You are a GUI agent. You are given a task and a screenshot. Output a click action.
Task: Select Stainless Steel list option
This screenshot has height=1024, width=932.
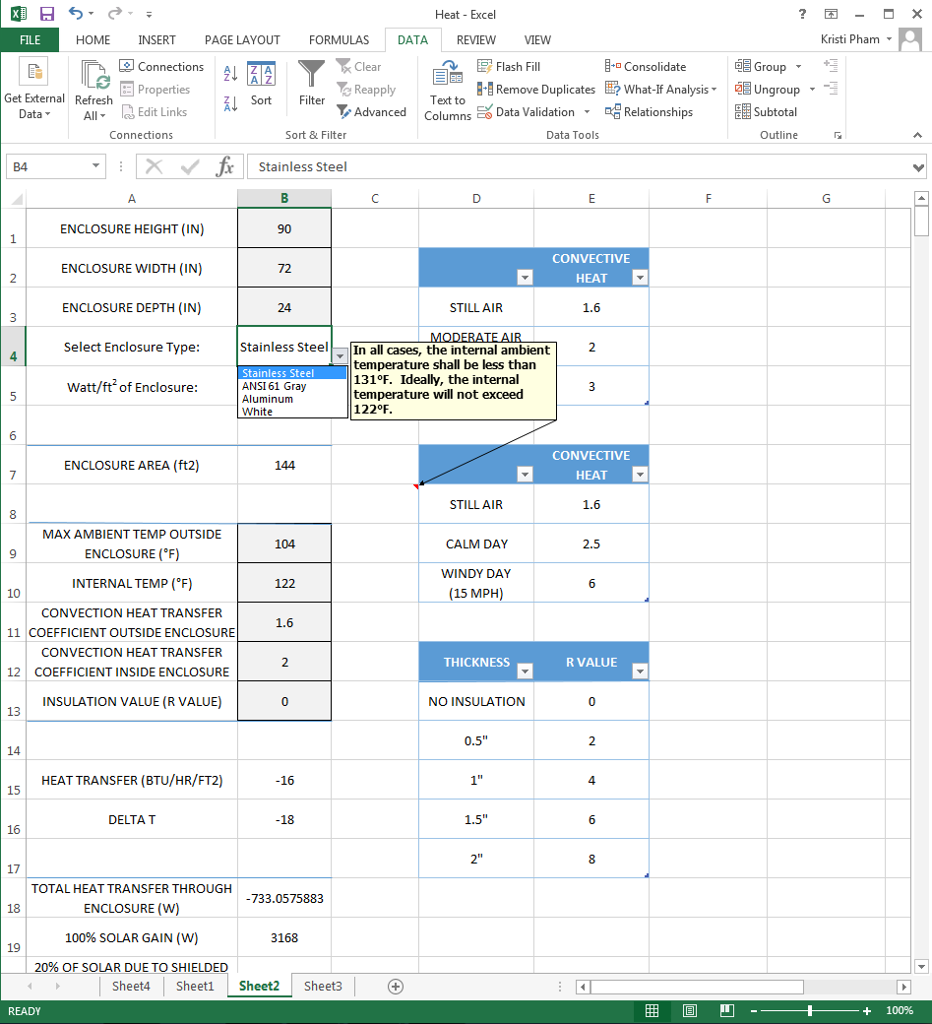click(292, 373)
